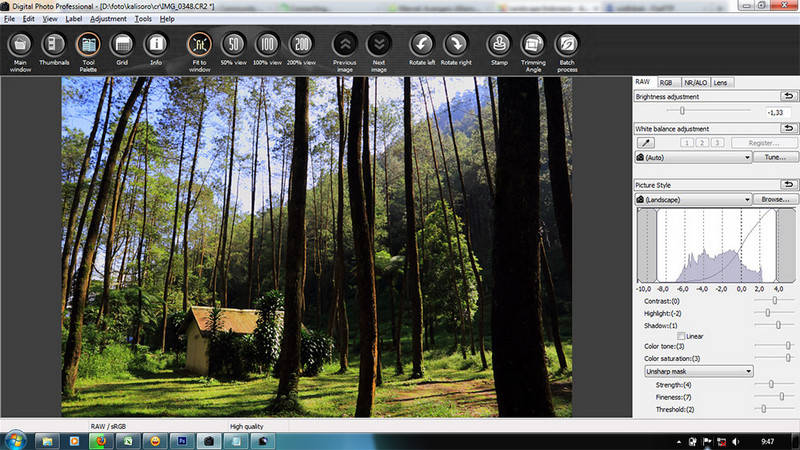Switch to the NR/ALO tab
800x450 pixels.
coord(695,82)
